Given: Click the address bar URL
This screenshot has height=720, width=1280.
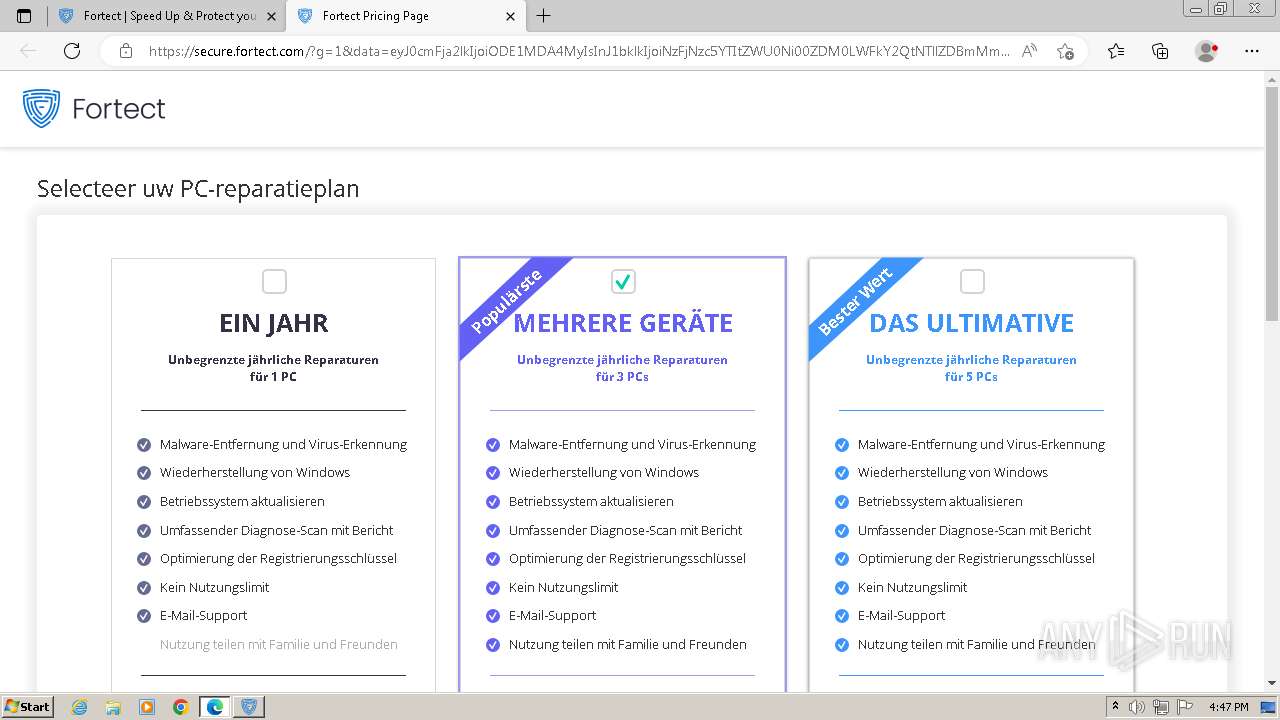Looking at the screenshot, I should [x=579, y=51].
